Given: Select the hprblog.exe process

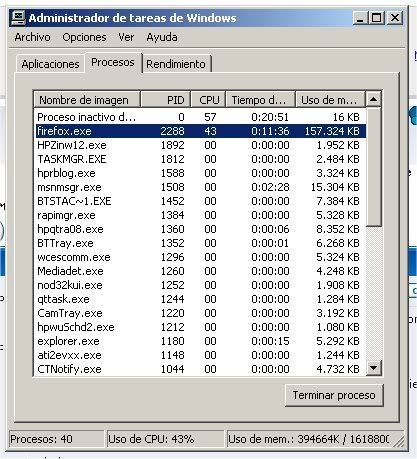Looking at the screenshot, I should (200, 173).
